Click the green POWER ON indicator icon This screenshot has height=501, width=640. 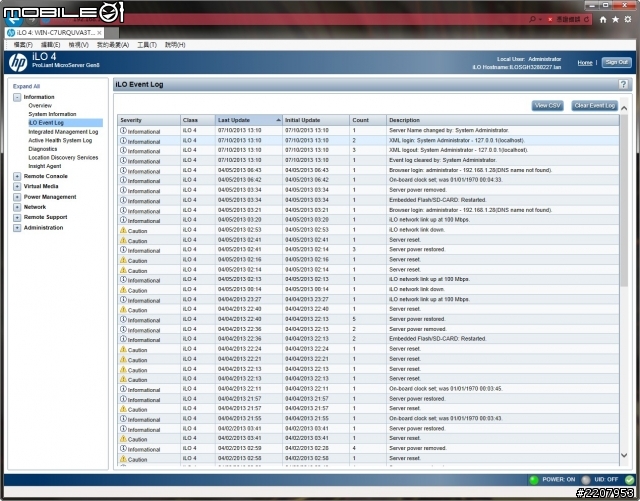point(533,480)
